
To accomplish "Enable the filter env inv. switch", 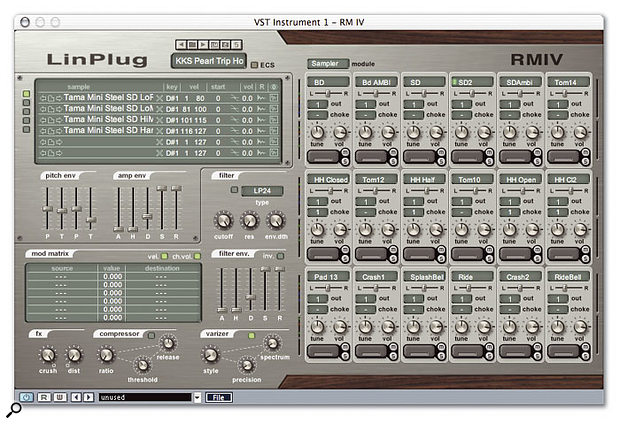I will [x=280, y=256].
